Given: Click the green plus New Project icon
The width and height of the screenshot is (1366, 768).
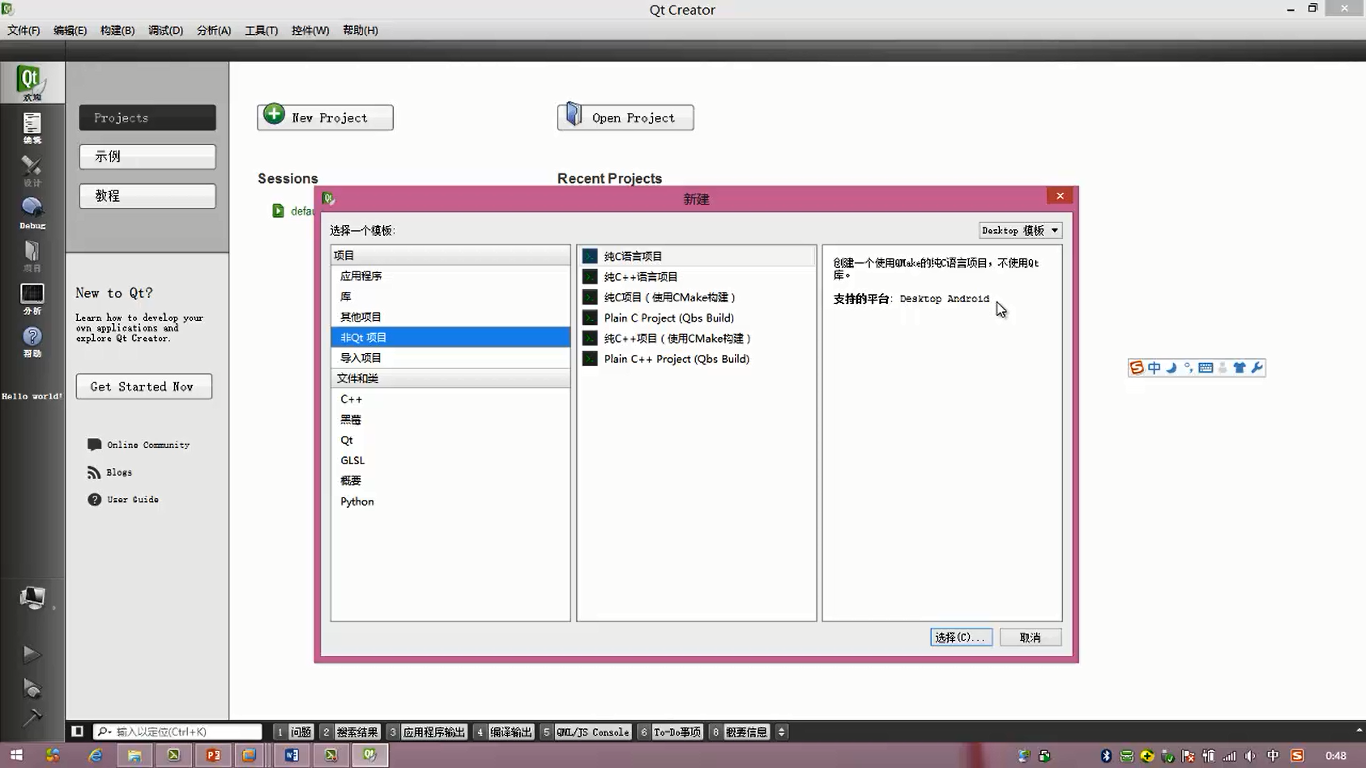Looking at the screenshot, I should (274, 115).
